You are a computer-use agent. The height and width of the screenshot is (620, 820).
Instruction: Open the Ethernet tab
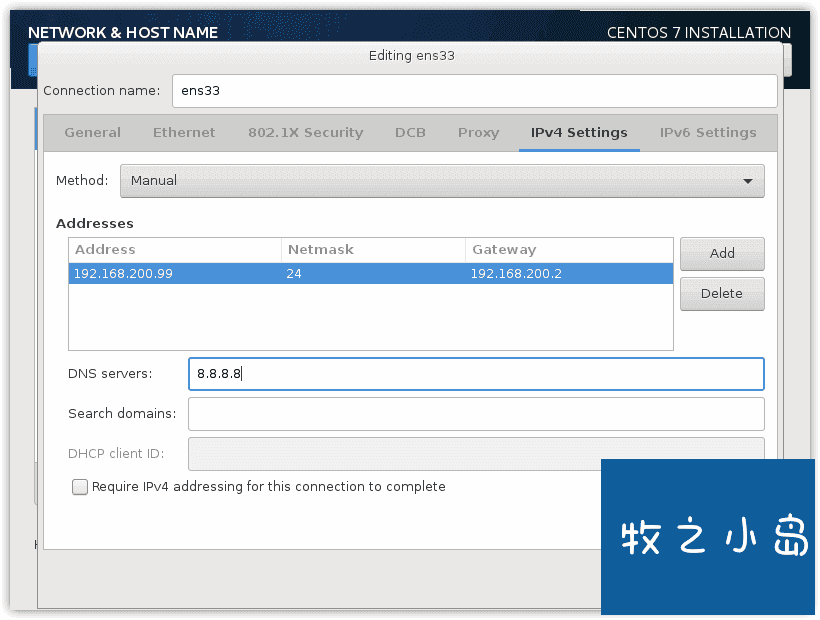click(x=184, y=133)
